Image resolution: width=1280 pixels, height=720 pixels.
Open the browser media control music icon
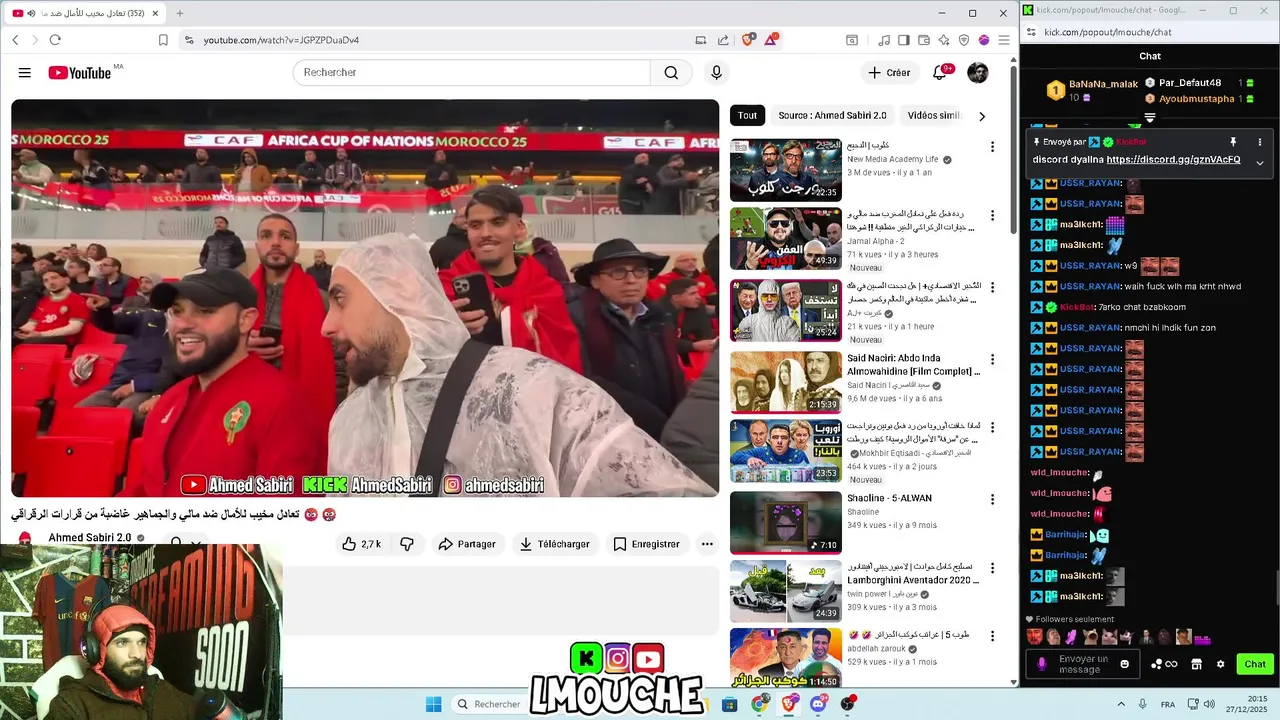(x=884, y=40)
